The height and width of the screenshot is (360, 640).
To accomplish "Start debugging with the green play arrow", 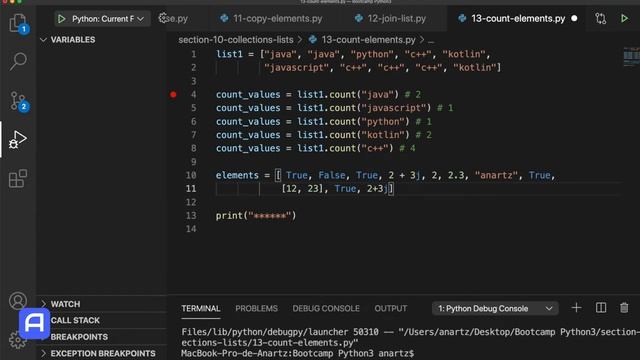I will point(62,19).
